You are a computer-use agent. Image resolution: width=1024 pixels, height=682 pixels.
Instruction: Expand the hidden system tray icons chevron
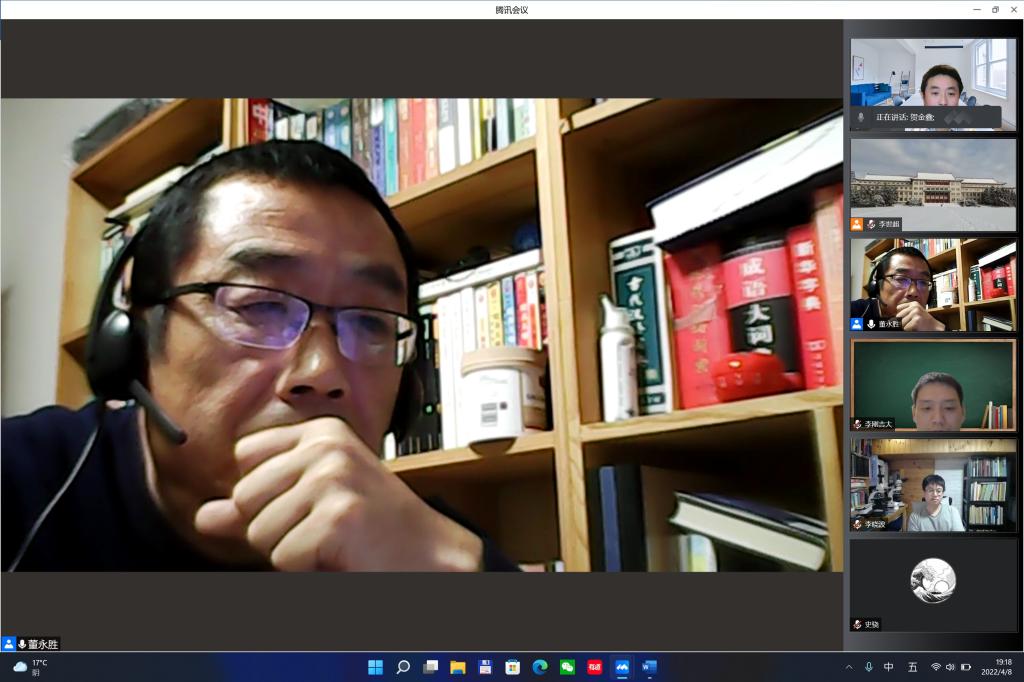click(848, 667)
